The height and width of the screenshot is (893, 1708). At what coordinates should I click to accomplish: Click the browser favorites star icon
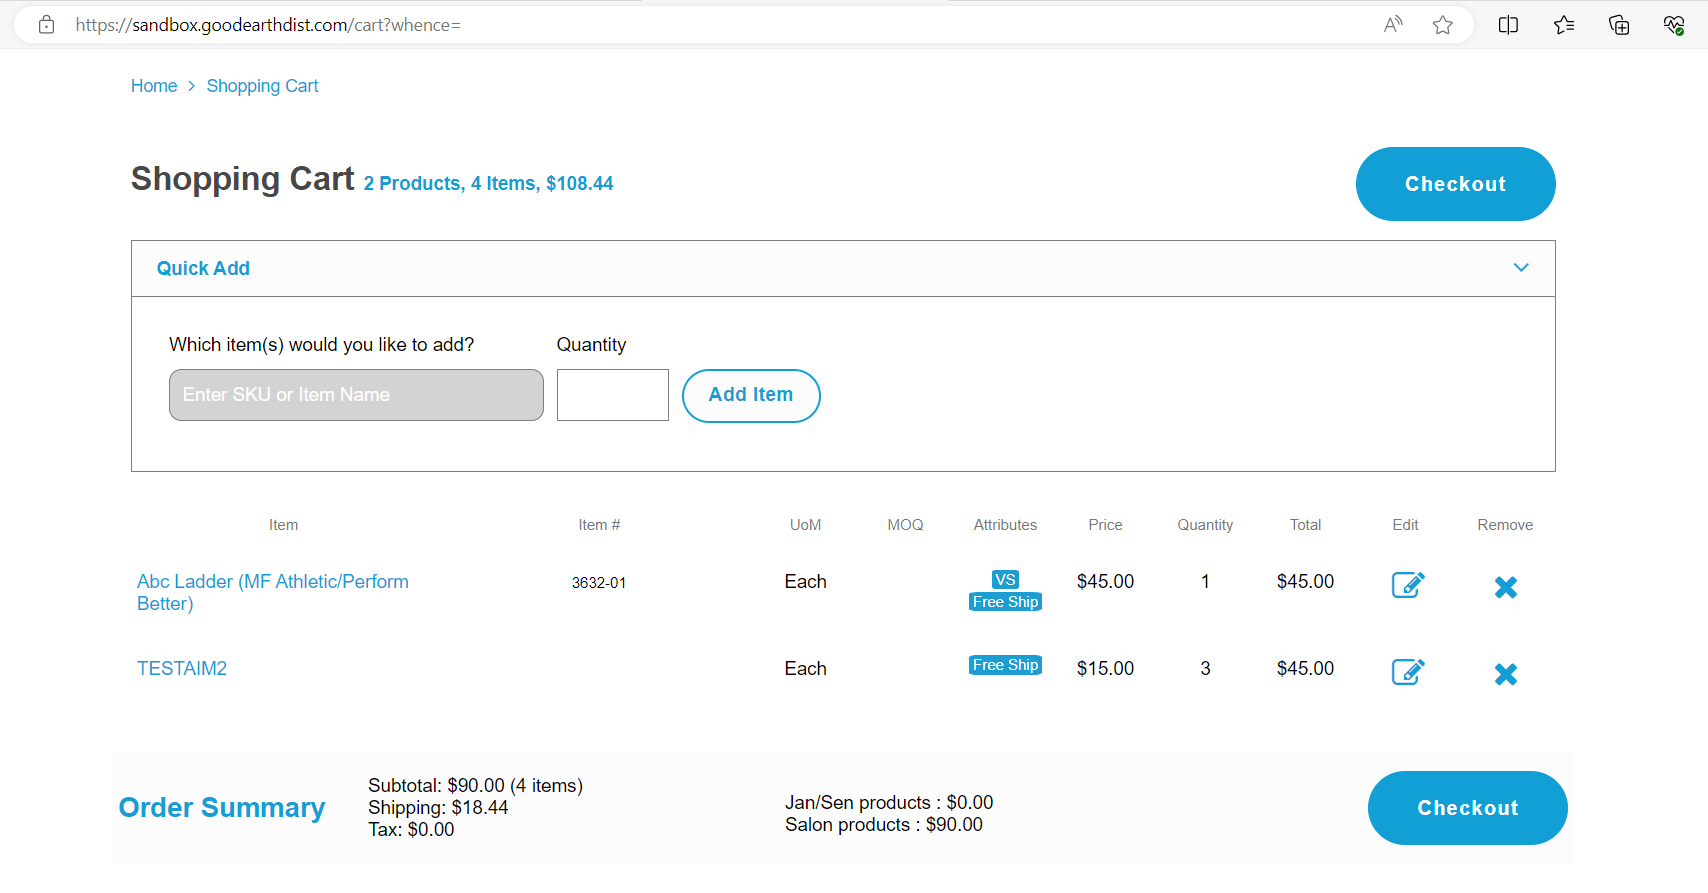pos(1442,25)
